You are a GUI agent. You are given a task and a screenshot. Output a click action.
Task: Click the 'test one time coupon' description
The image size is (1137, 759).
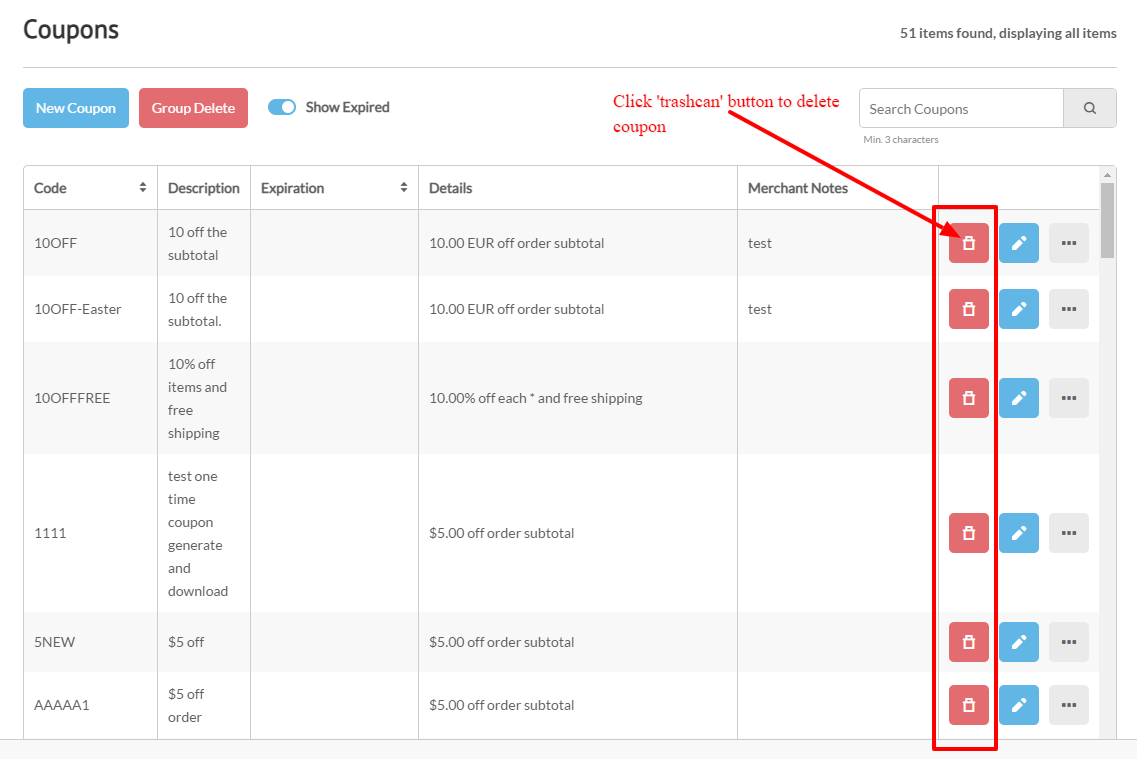[198, 534]
